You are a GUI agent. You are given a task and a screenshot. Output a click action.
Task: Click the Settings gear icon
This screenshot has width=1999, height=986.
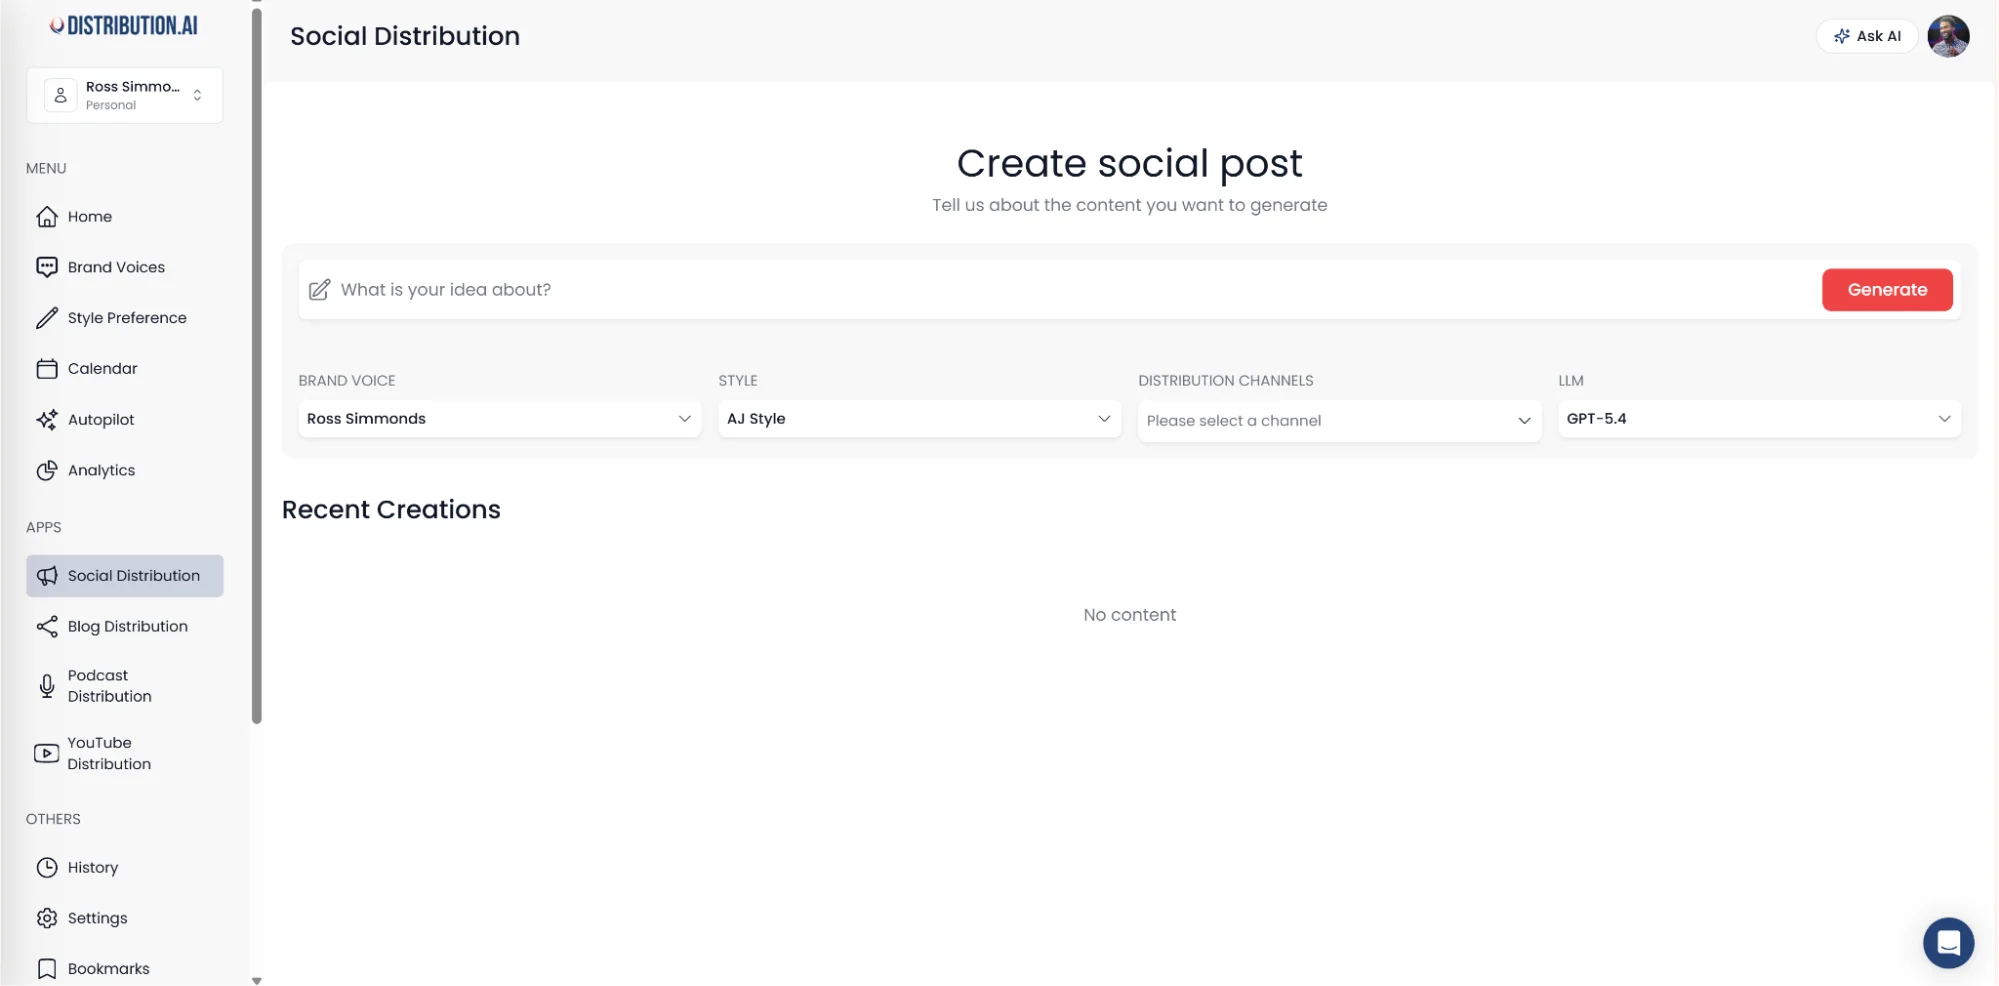pos(47,918)
